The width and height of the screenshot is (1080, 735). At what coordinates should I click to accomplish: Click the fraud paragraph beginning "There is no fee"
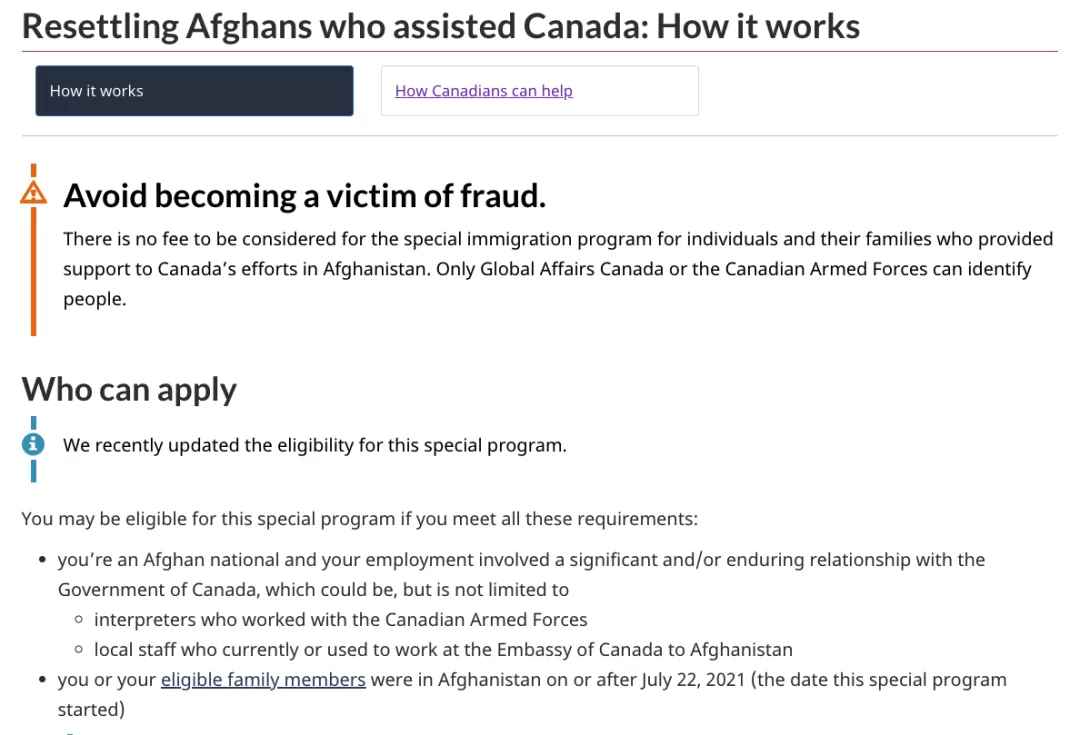(x=558, y=269)
